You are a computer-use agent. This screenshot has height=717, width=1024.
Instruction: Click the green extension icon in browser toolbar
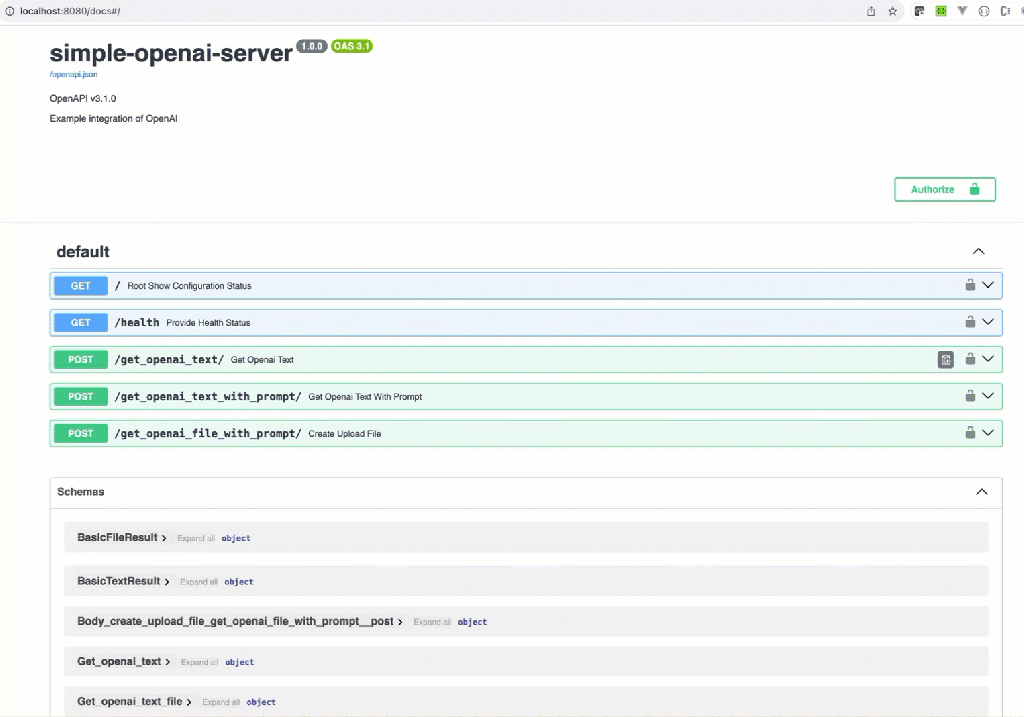pos(941,11)
